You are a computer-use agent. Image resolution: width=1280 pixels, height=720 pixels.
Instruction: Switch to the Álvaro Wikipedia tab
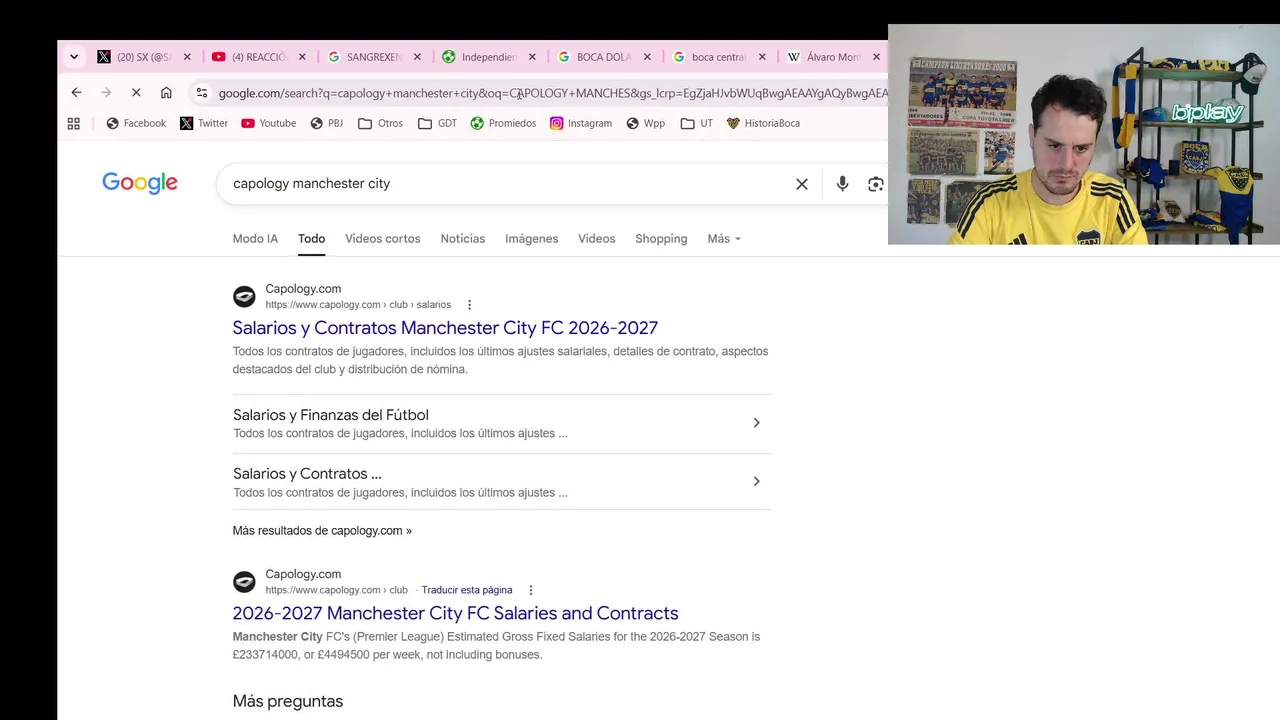824,57
